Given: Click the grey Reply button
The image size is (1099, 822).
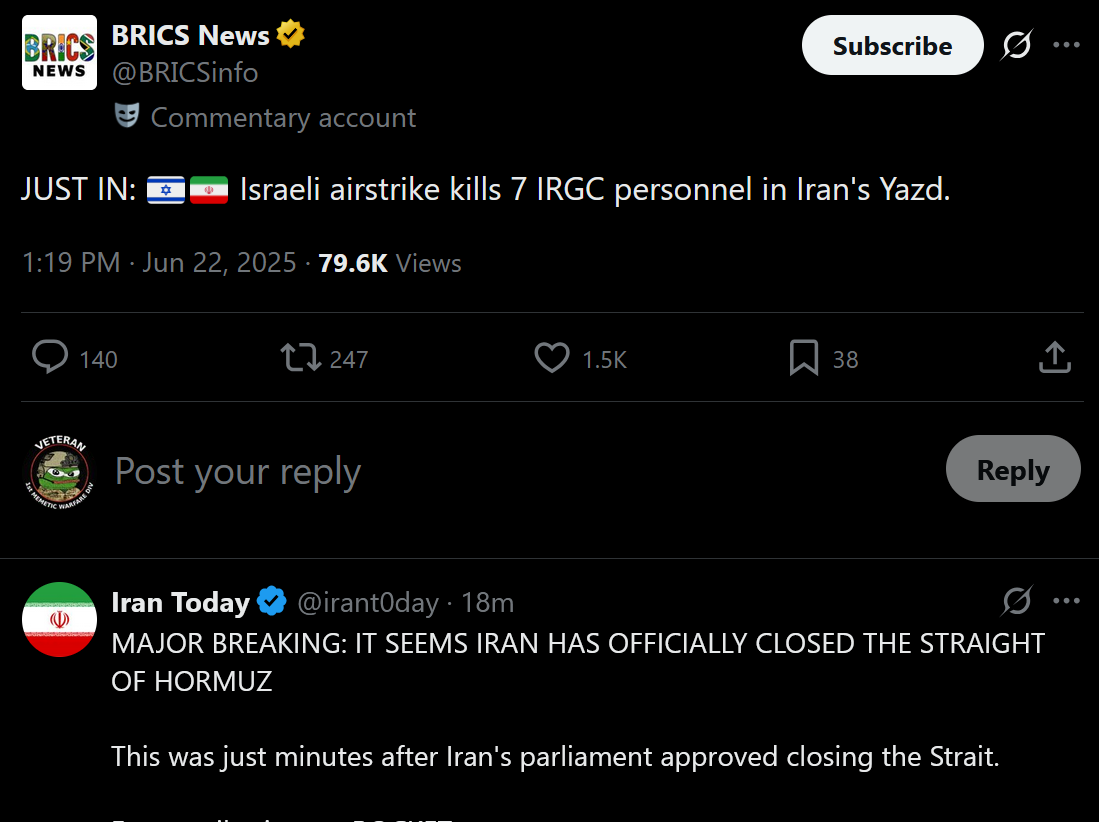Looking at the screenshot, I should click(1013, 469).
